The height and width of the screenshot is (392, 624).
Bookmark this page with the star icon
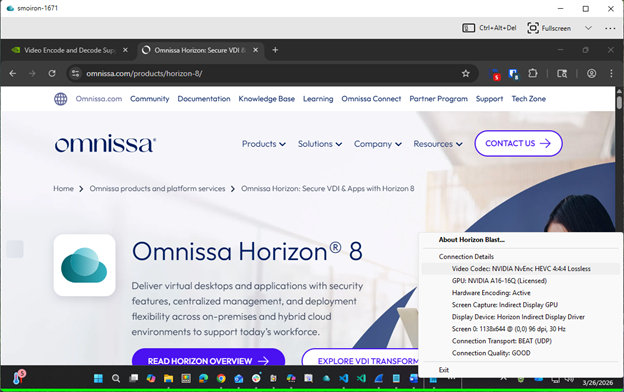coord(466,73)
